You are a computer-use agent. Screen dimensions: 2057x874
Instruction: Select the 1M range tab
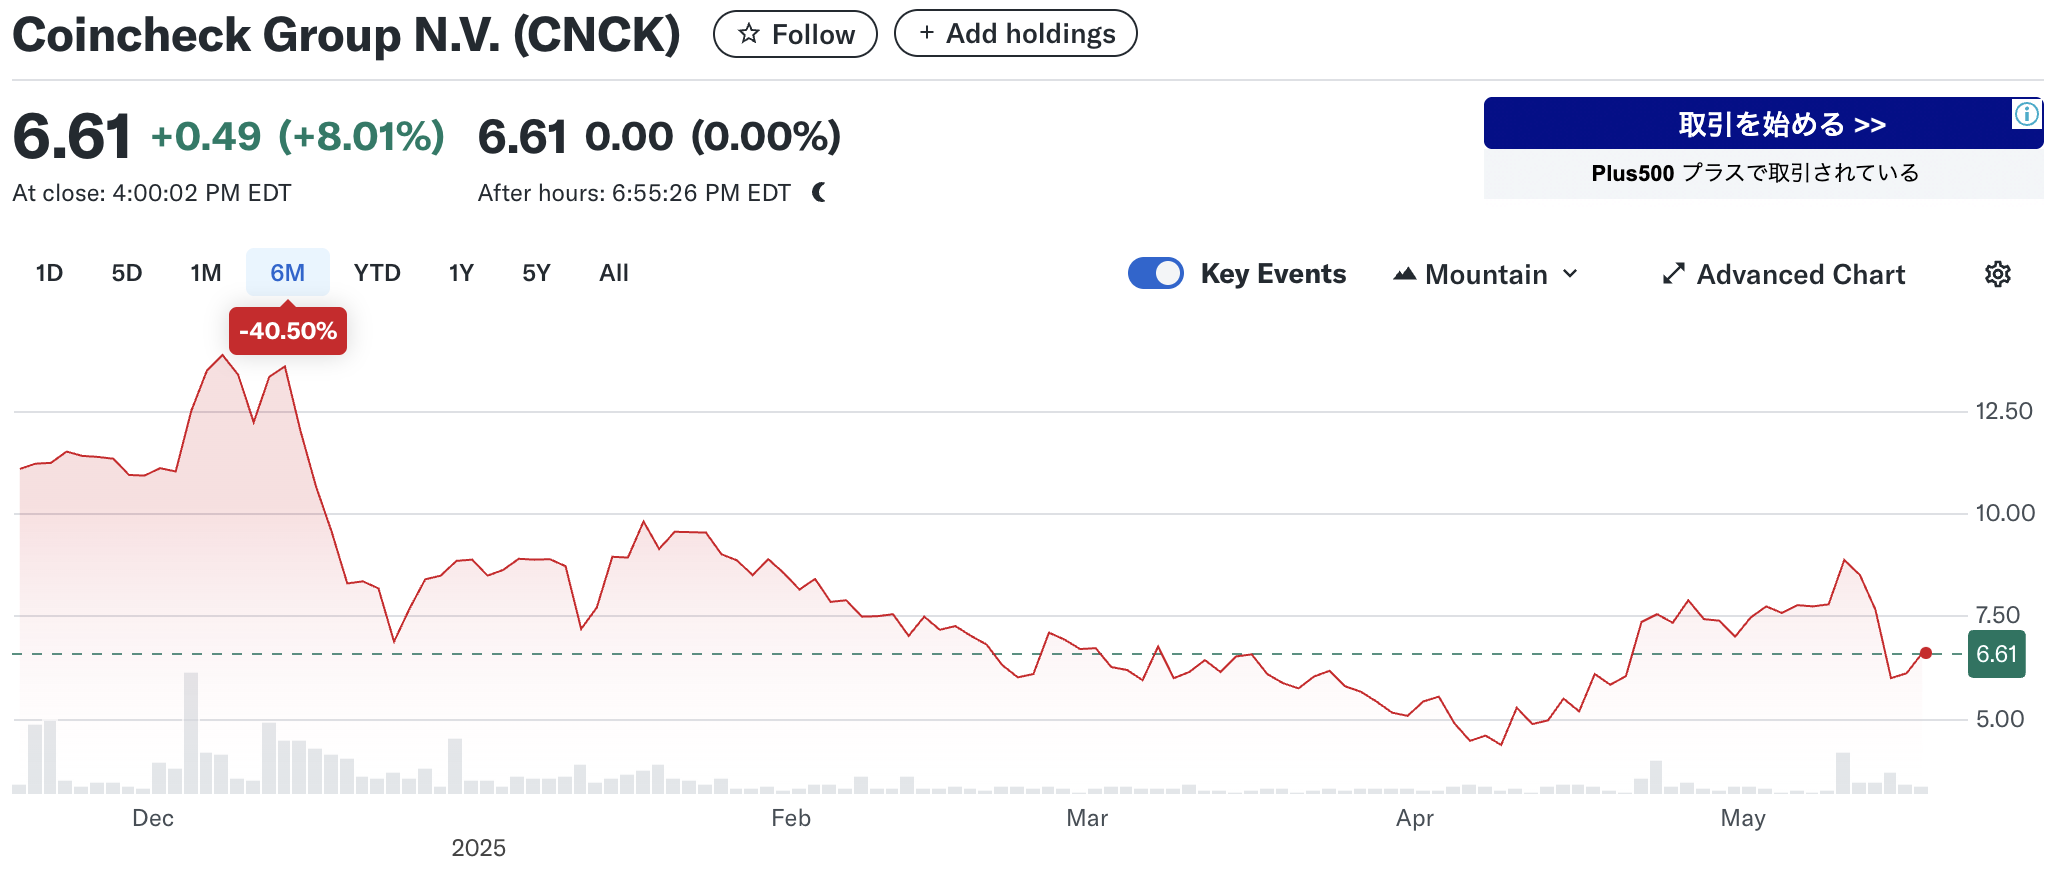[206, 273]
